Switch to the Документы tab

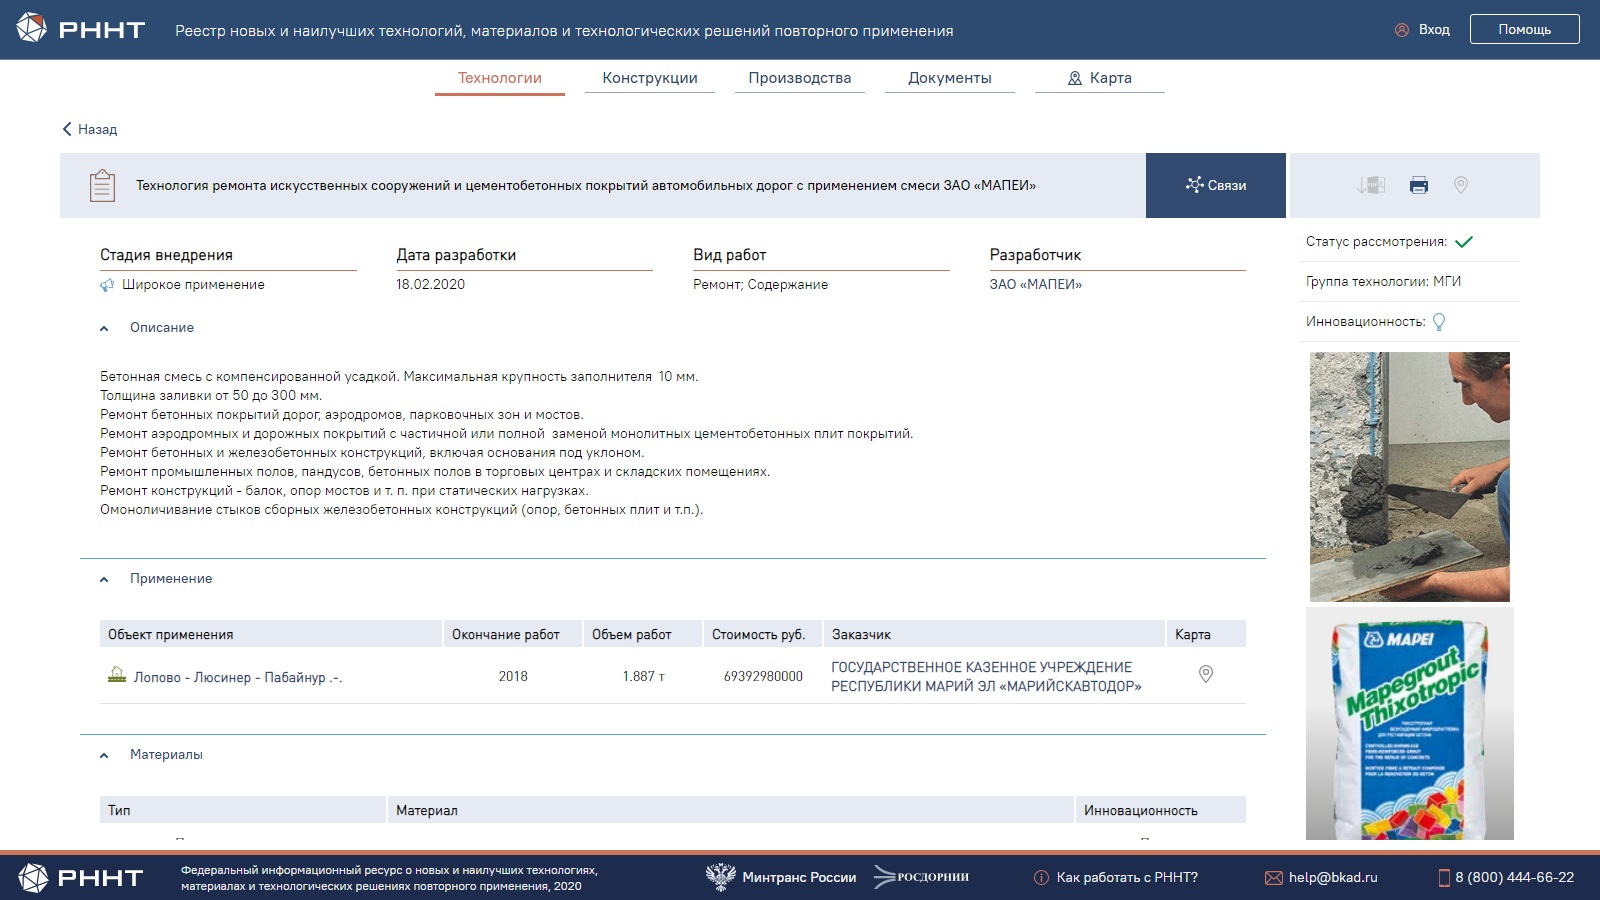point(950,78)
